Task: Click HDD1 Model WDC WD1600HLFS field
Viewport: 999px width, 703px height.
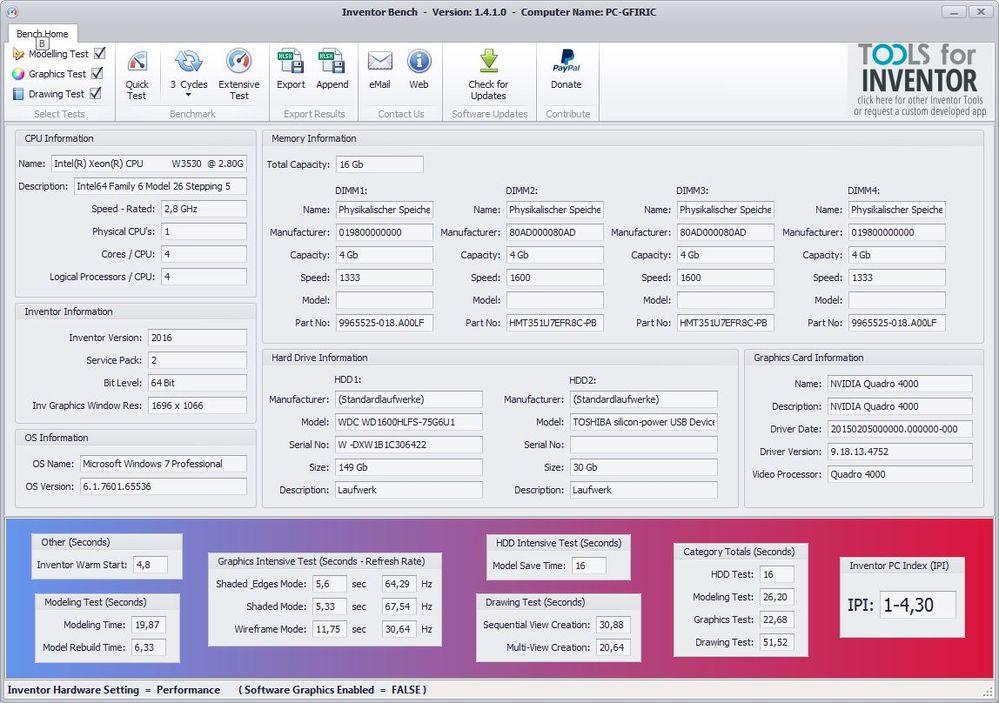Action: click(409, 422)
